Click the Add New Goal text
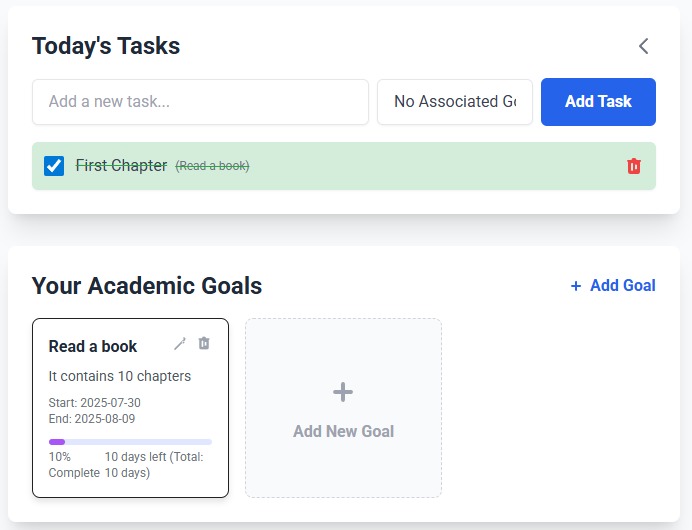Screen dimensions: 692x530 [x=343, y=431]
